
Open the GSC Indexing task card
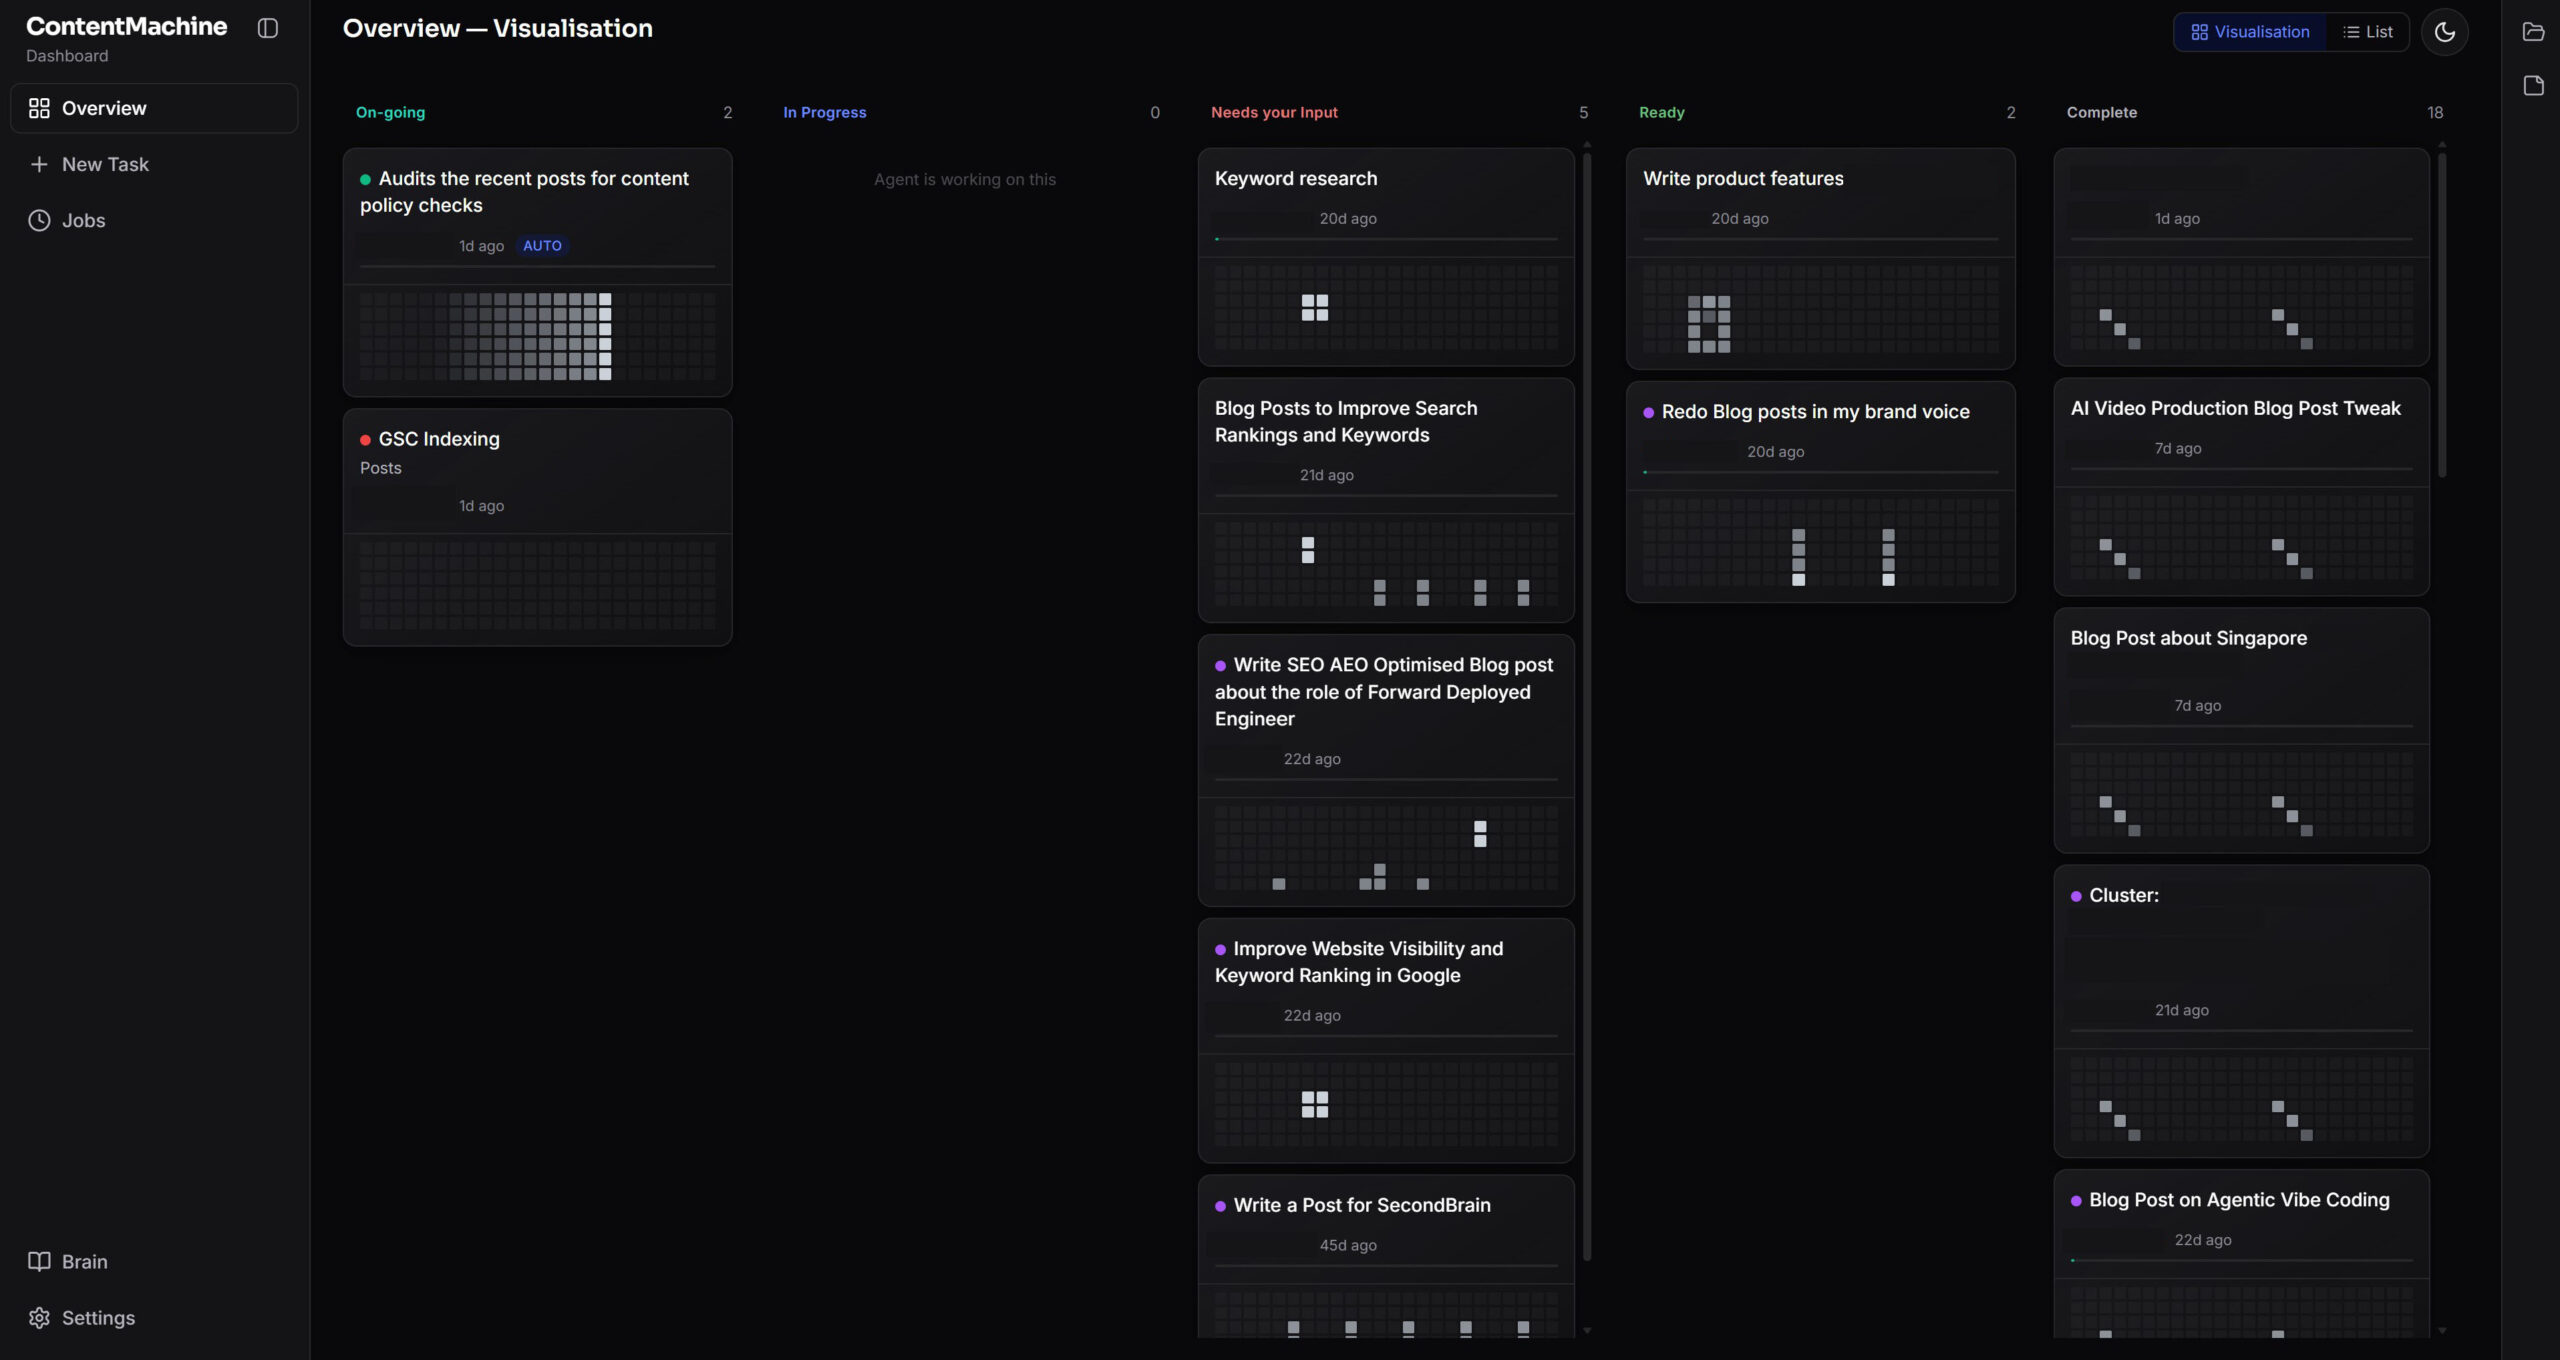(537, 527)
